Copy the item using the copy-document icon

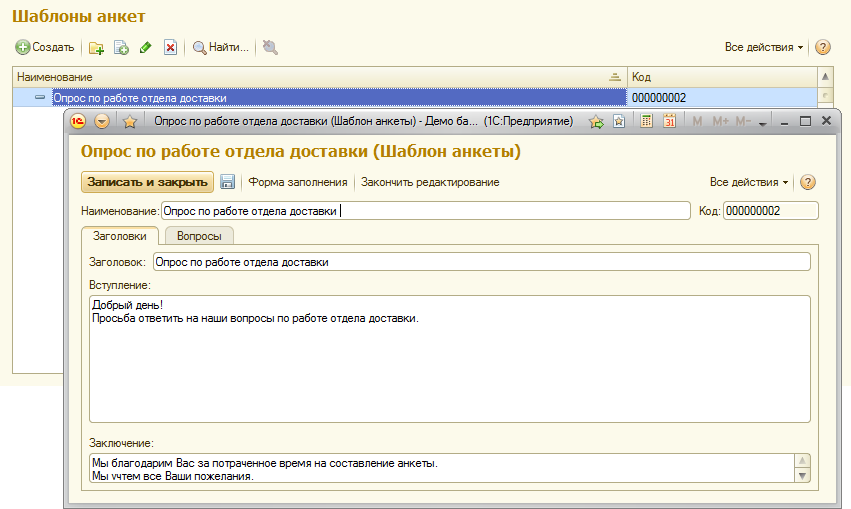pos(121,47)
